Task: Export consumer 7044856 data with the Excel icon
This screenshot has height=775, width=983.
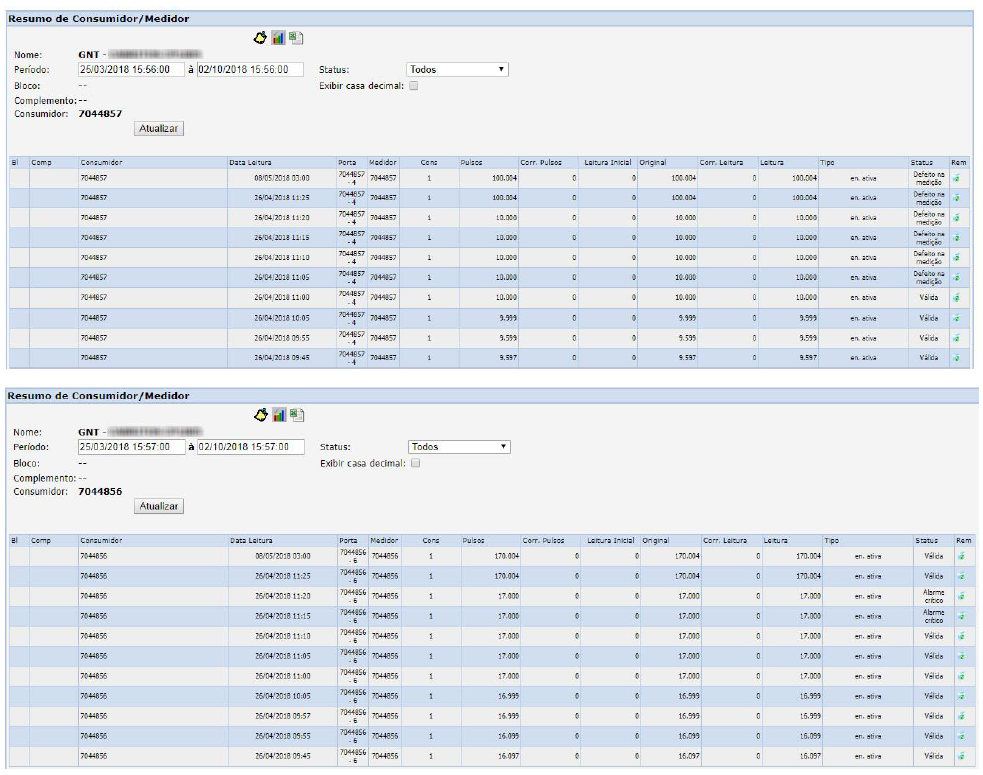Action: [297, 414]
